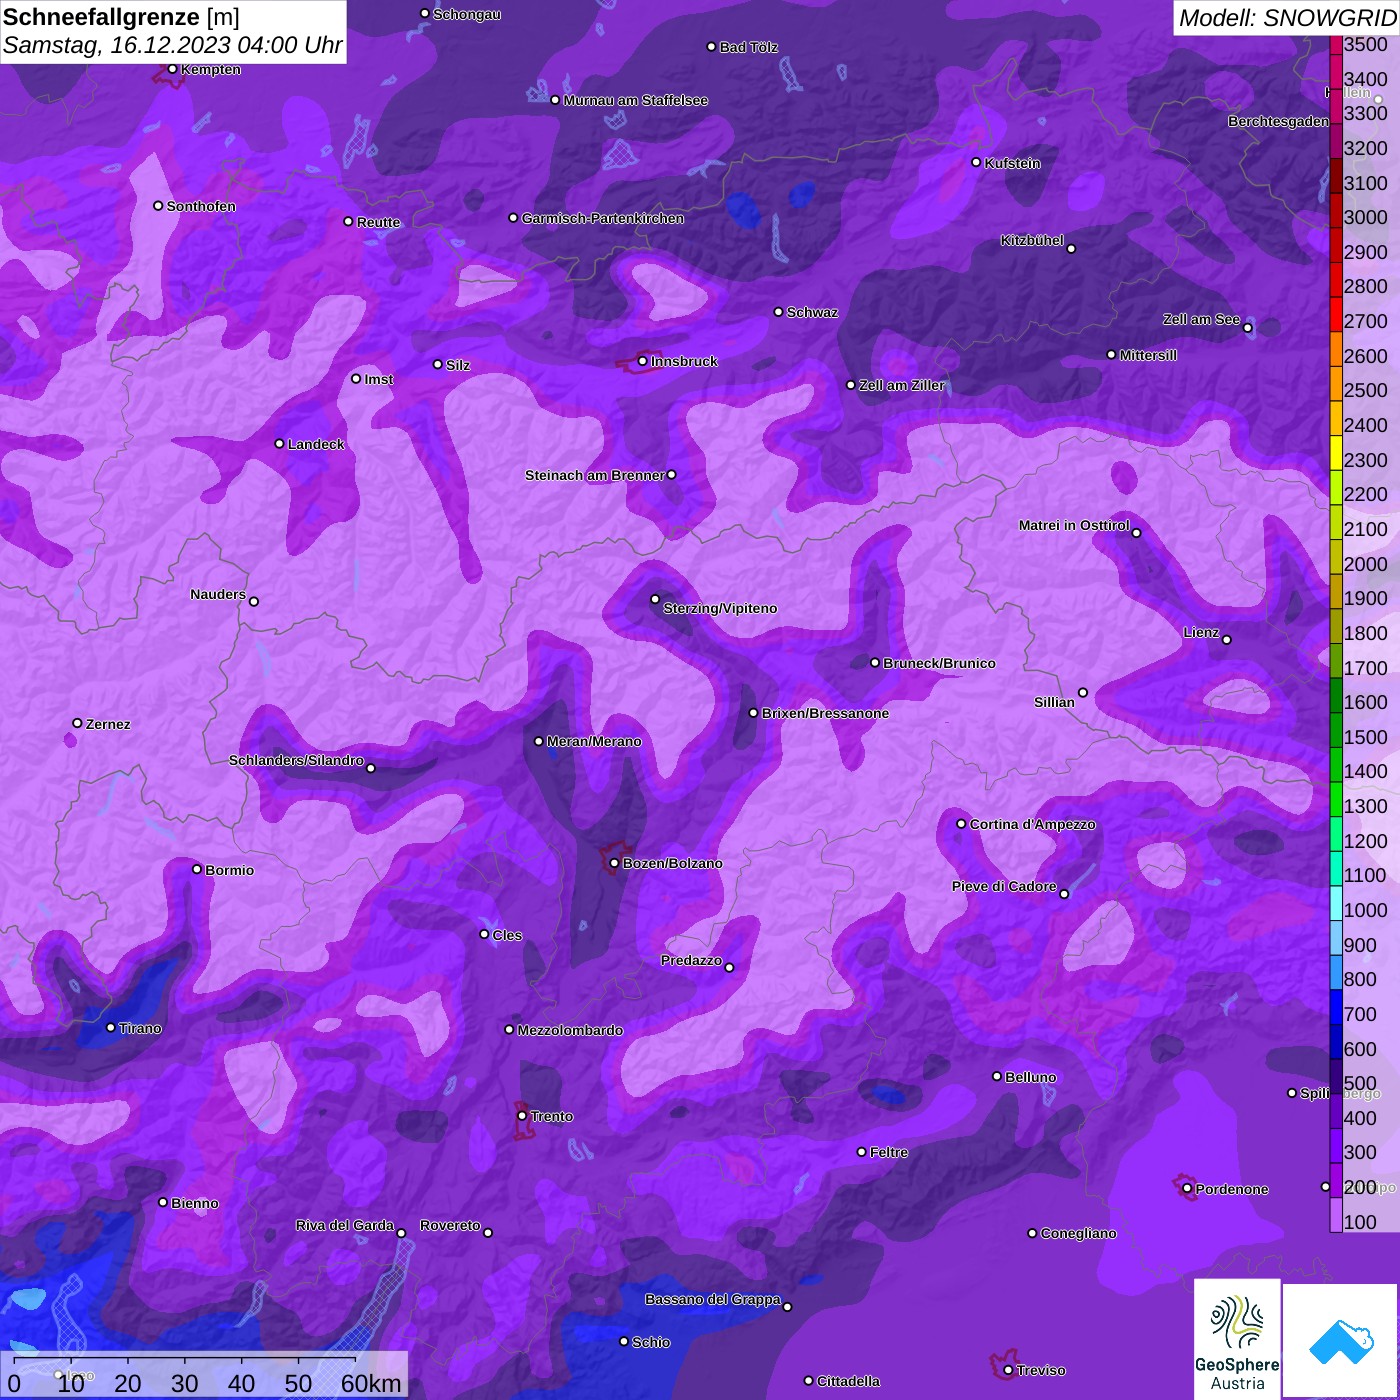
Task: Click the Sonthofen label
Action: click(x=201, y=206)
